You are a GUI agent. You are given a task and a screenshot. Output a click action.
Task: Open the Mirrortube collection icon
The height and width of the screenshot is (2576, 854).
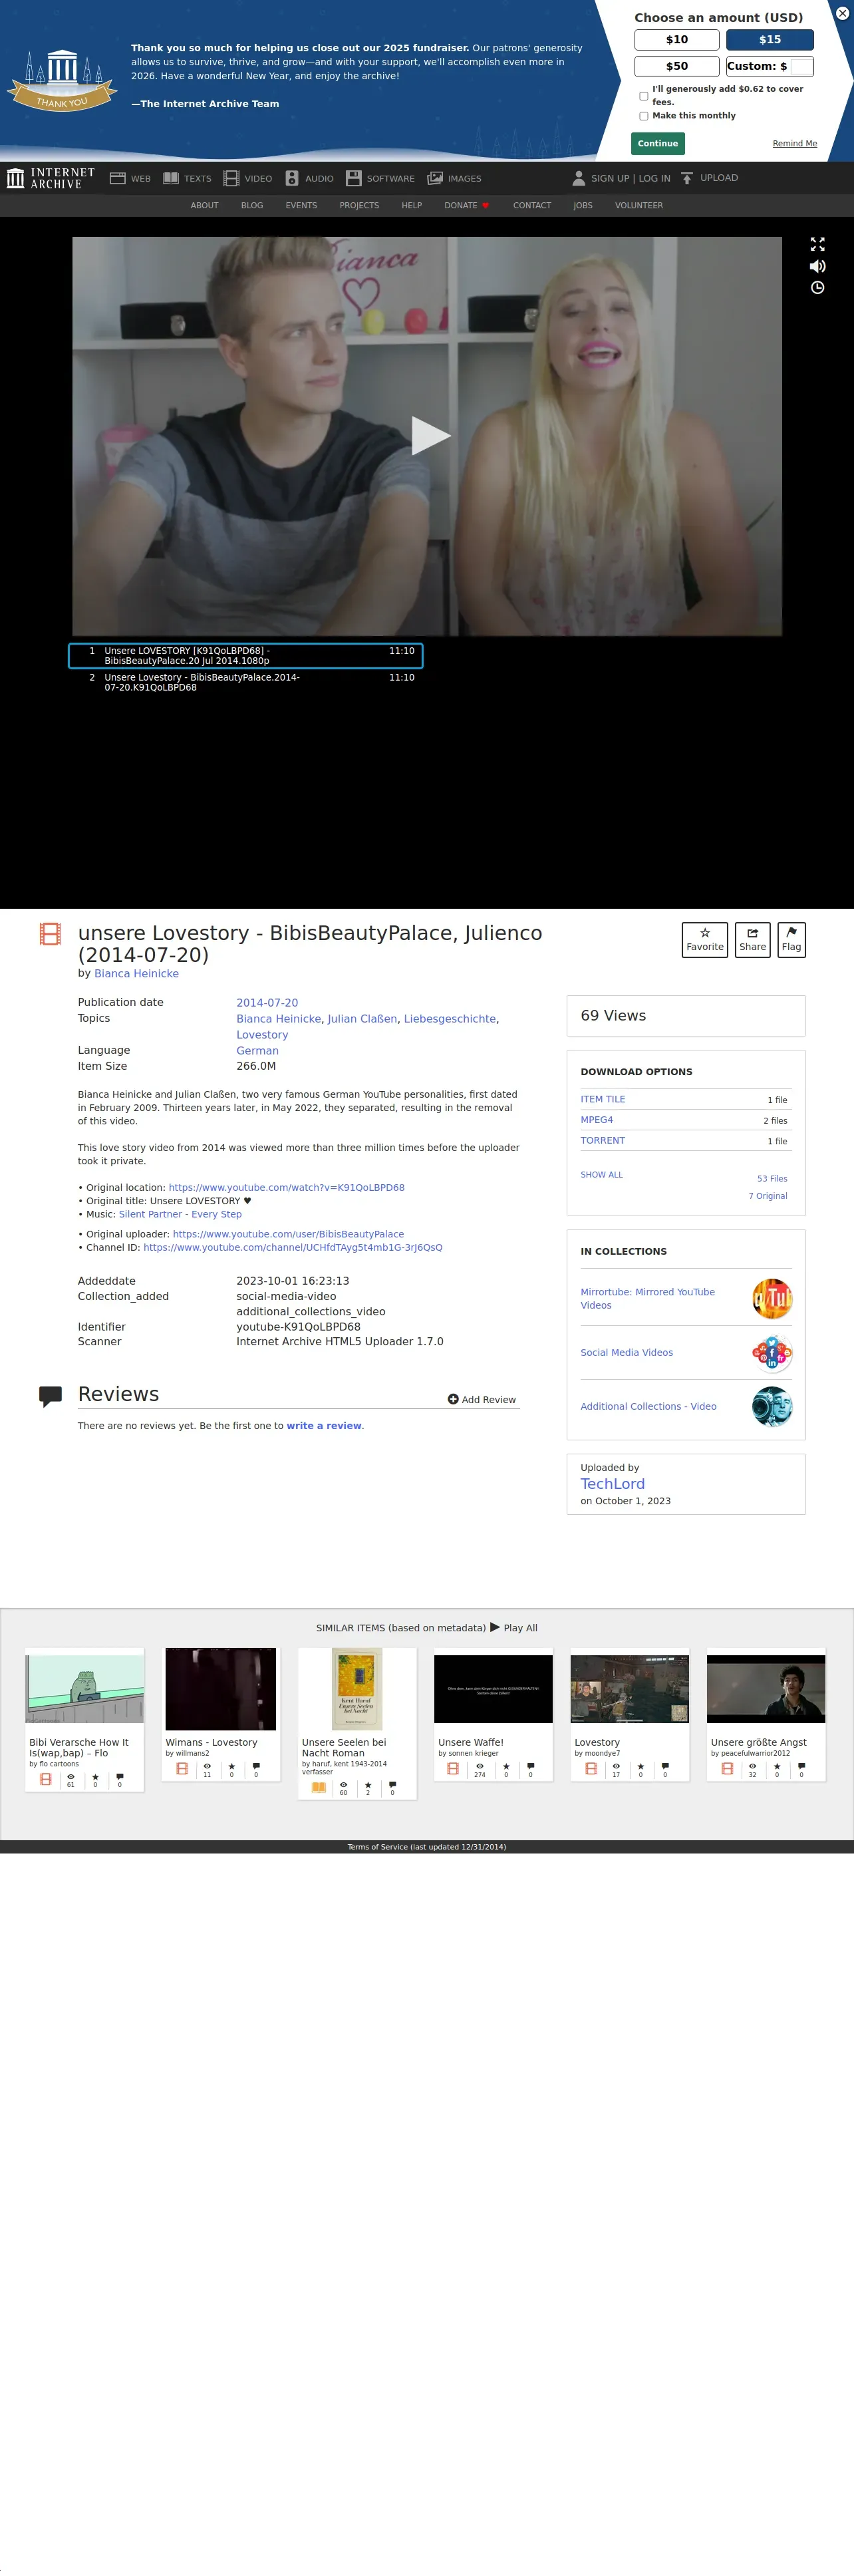point(772,1299)
